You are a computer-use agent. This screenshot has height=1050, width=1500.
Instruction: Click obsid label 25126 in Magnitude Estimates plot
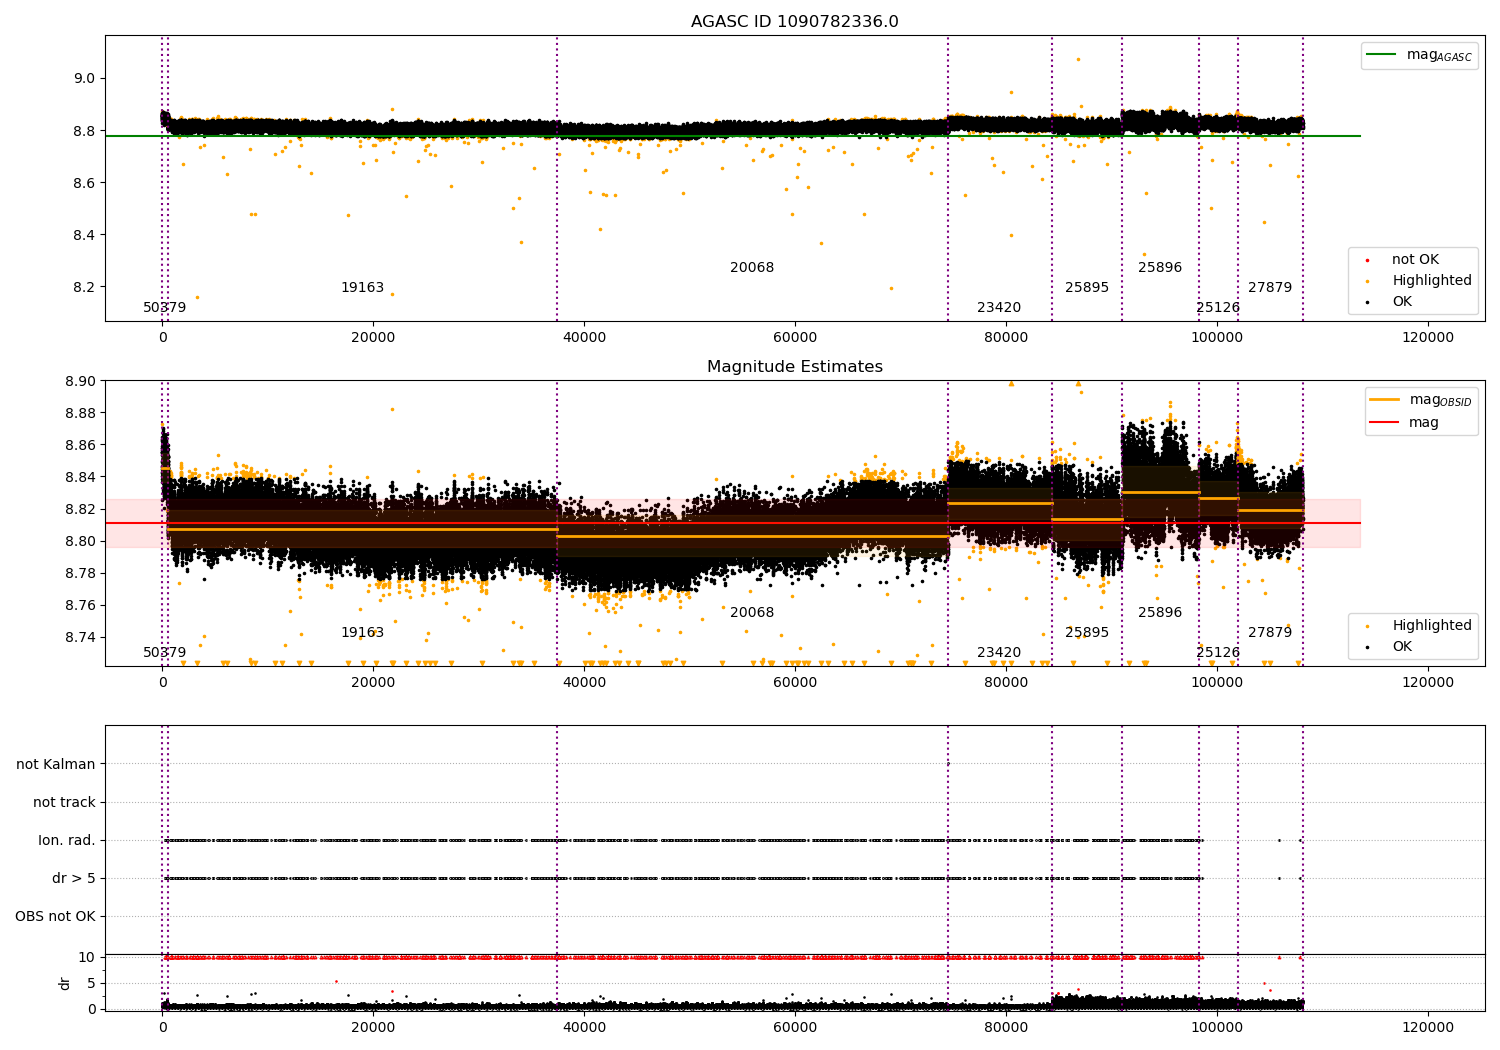(1218, 652)
